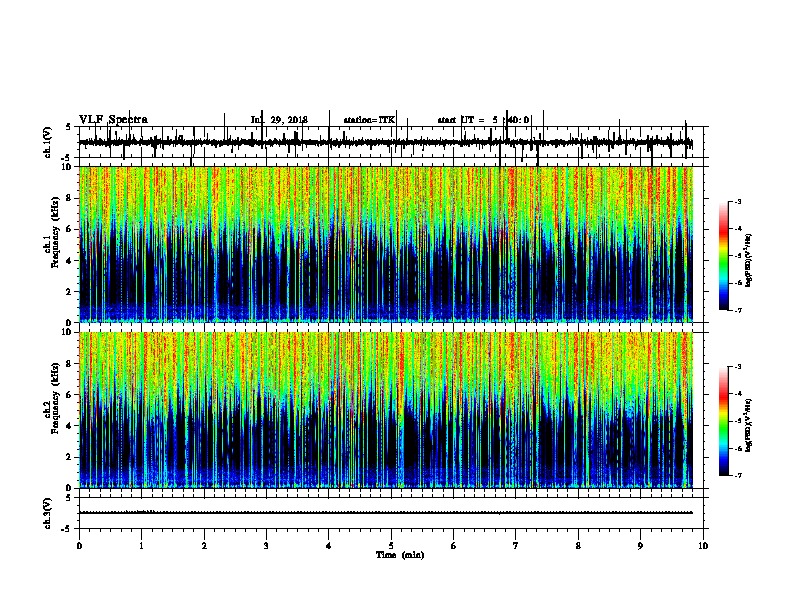Click the time axis tick label "6"

click(x=454, y=546)
